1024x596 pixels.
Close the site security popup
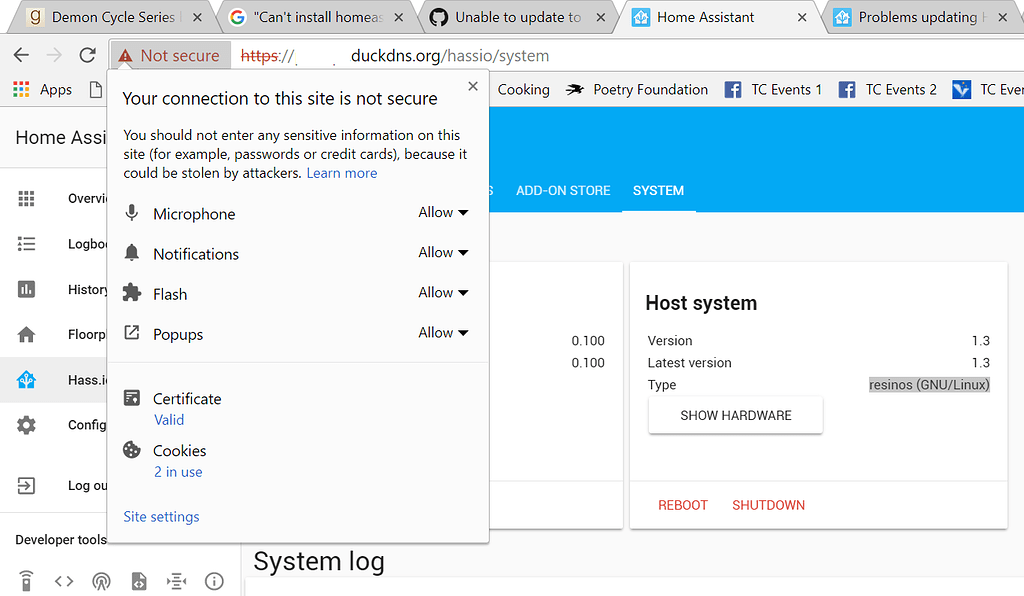473,87
